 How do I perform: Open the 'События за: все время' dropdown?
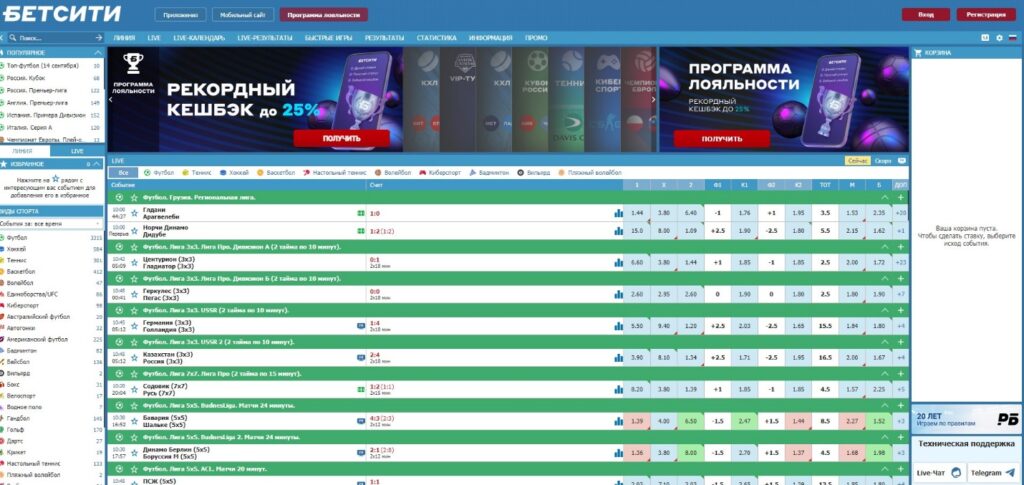52,223
